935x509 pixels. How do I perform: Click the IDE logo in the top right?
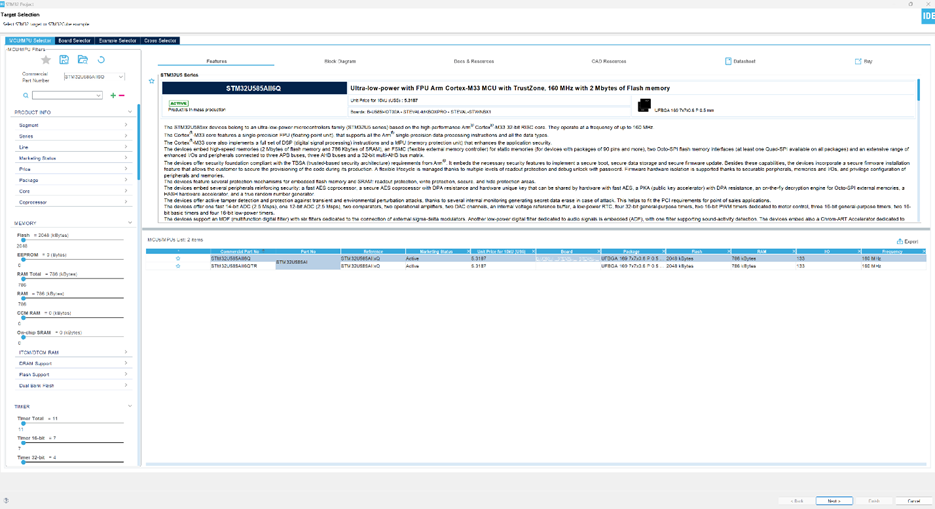click(928, 16)
